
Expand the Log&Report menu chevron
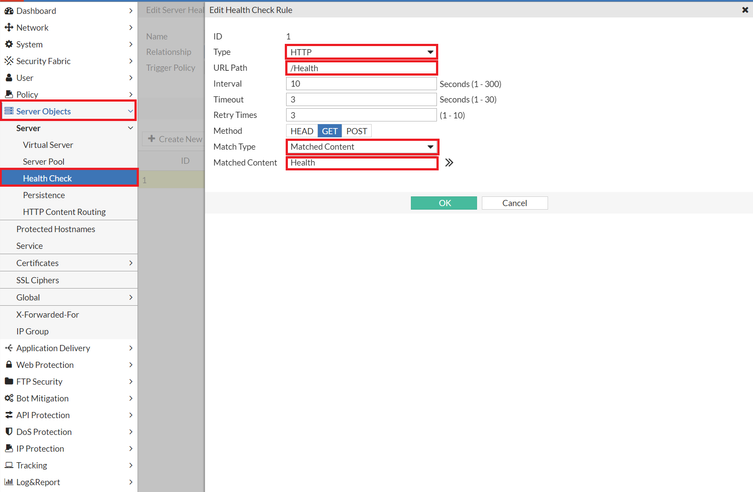coord(131,482)
